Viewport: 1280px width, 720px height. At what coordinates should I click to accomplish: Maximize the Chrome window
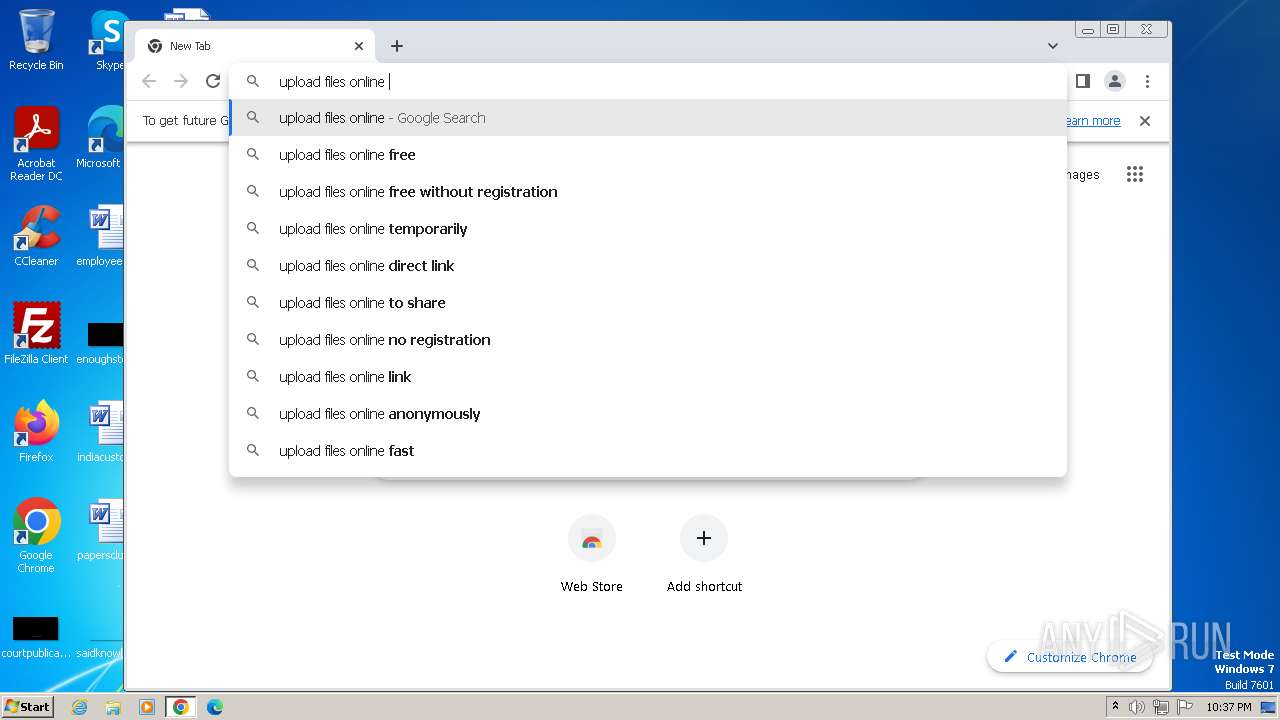pos(1113,30)
